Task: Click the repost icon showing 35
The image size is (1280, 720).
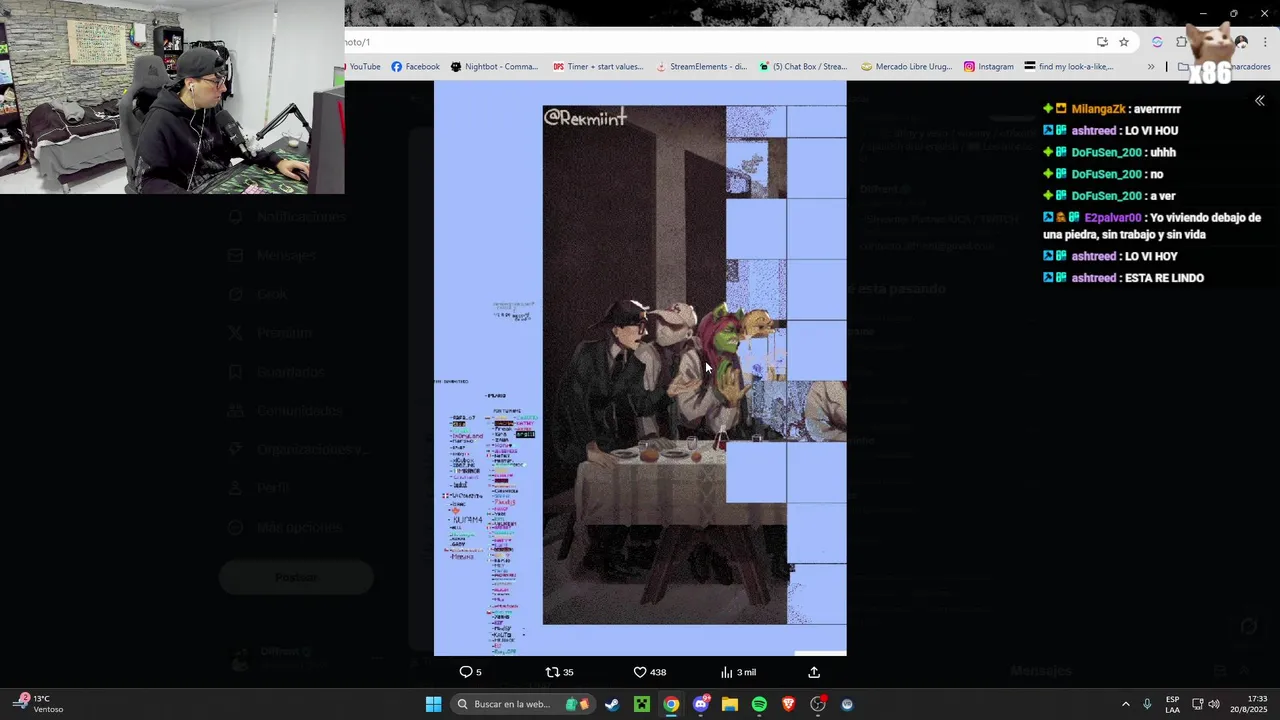Action: [x=559, y=672]
